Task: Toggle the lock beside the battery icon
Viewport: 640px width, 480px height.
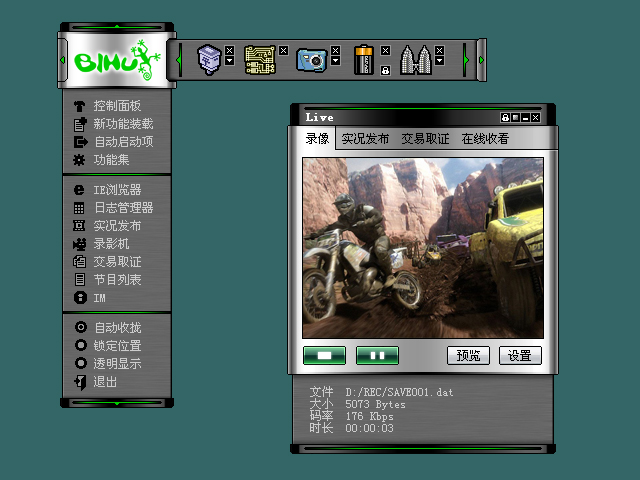Action: pyautogui.click(x=385, y=70)
